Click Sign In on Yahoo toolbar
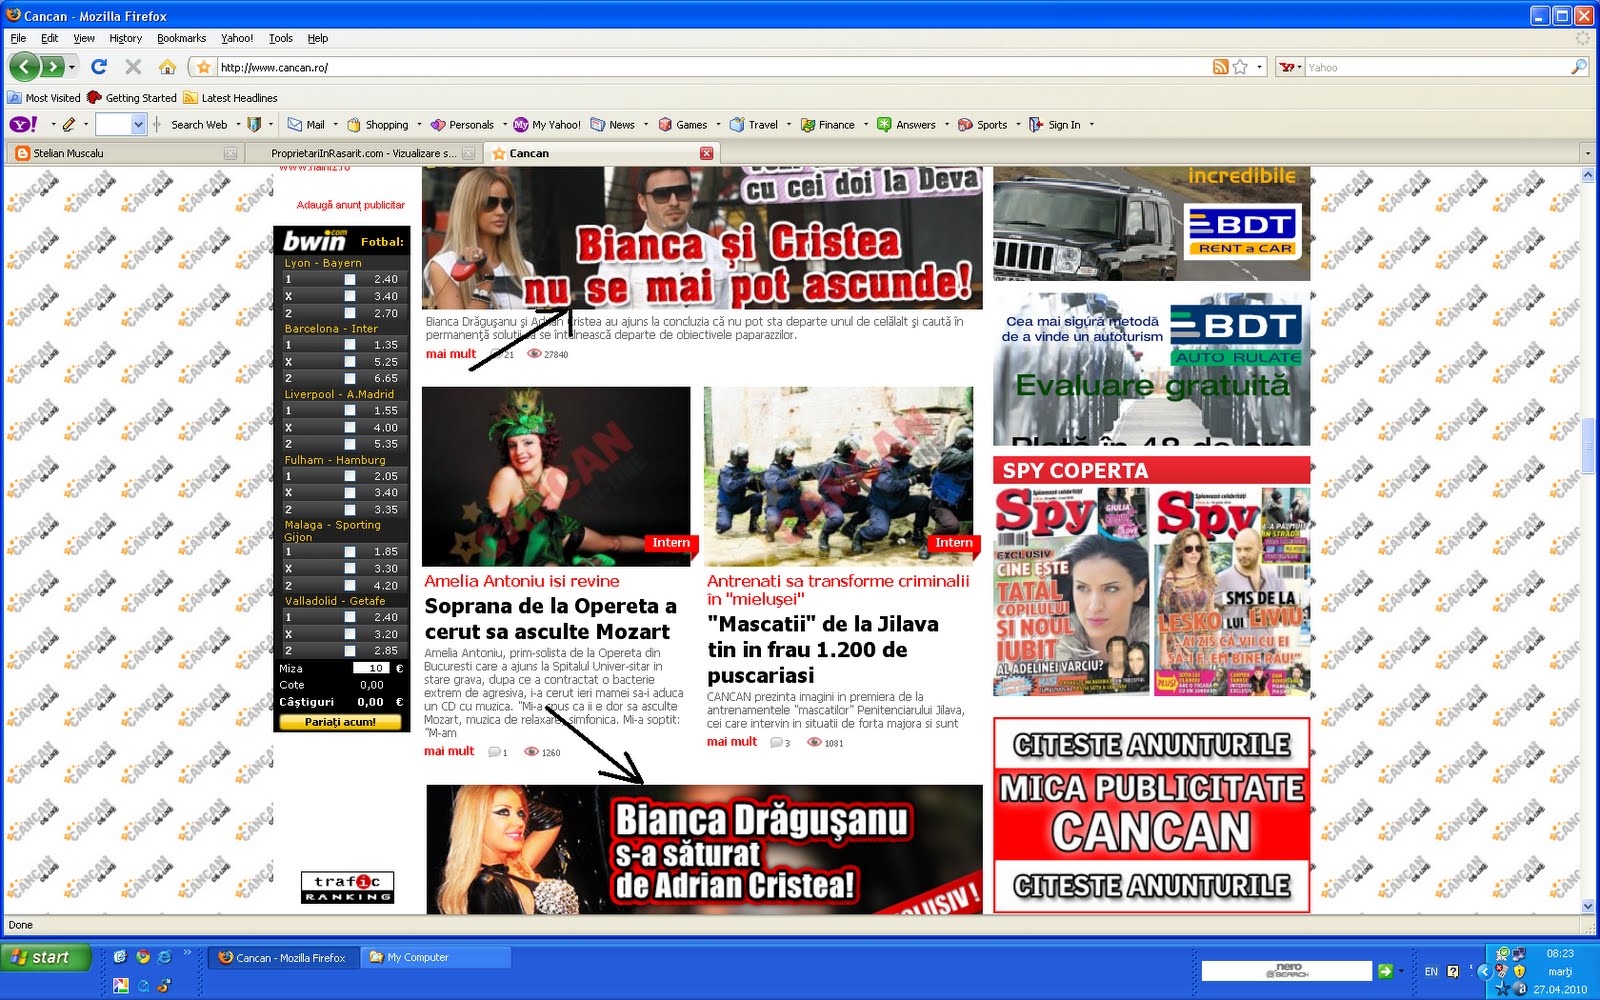This screenshot has width=1600, height=1000. (1055, 125)
